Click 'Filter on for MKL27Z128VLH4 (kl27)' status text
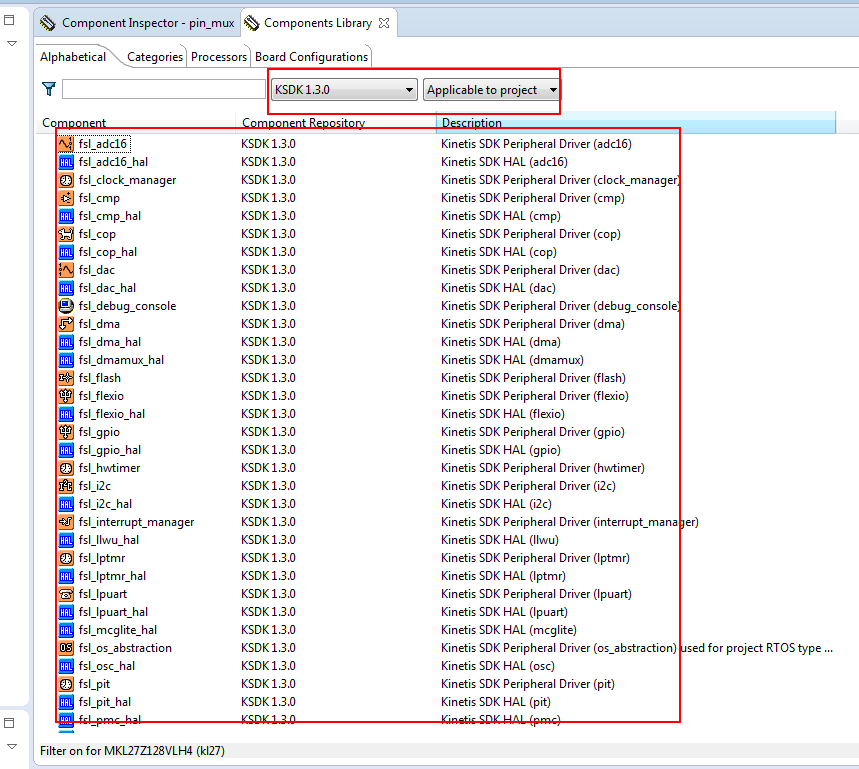 [132, 751]
